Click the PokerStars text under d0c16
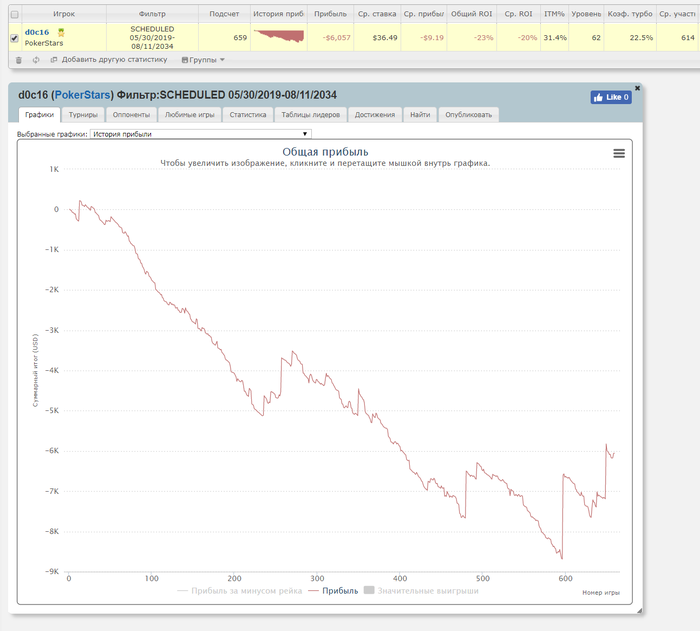This screenshot has height=631, width=700. pyautogui.click(x=44, y=43)
